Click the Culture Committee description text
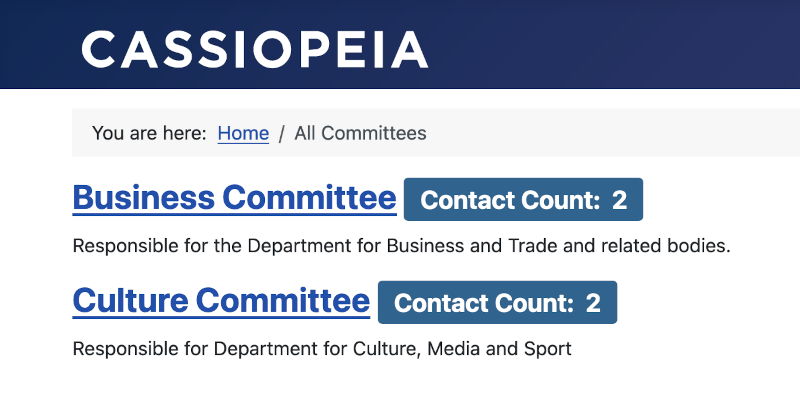Screen dimensions: 800x395 (x=322, y=349)
